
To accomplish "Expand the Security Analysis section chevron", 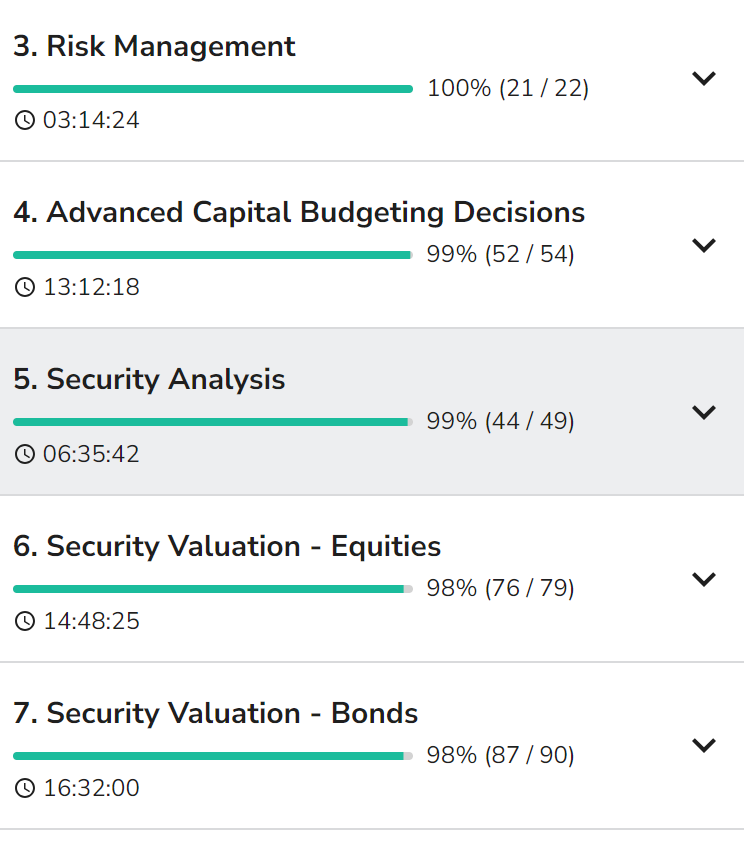I will pos(704,412).
